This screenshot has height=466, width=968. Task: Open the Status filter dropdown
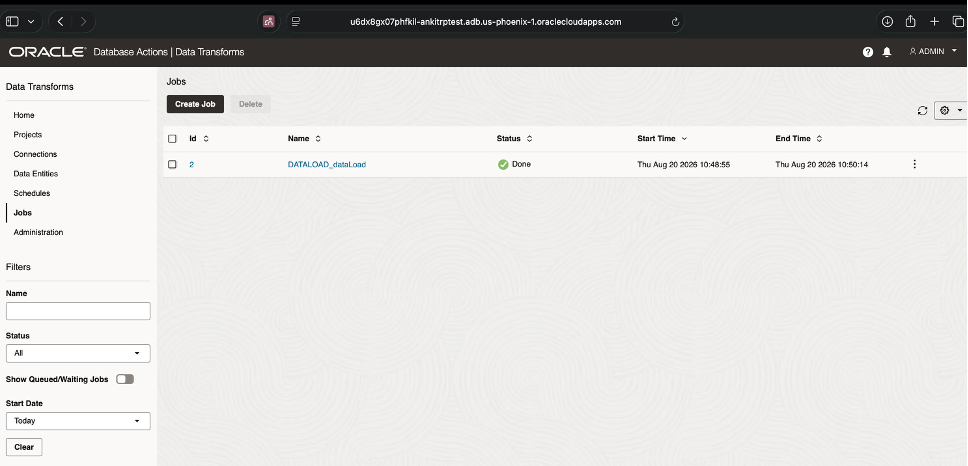pyautogui.click(x=78, y=354)
